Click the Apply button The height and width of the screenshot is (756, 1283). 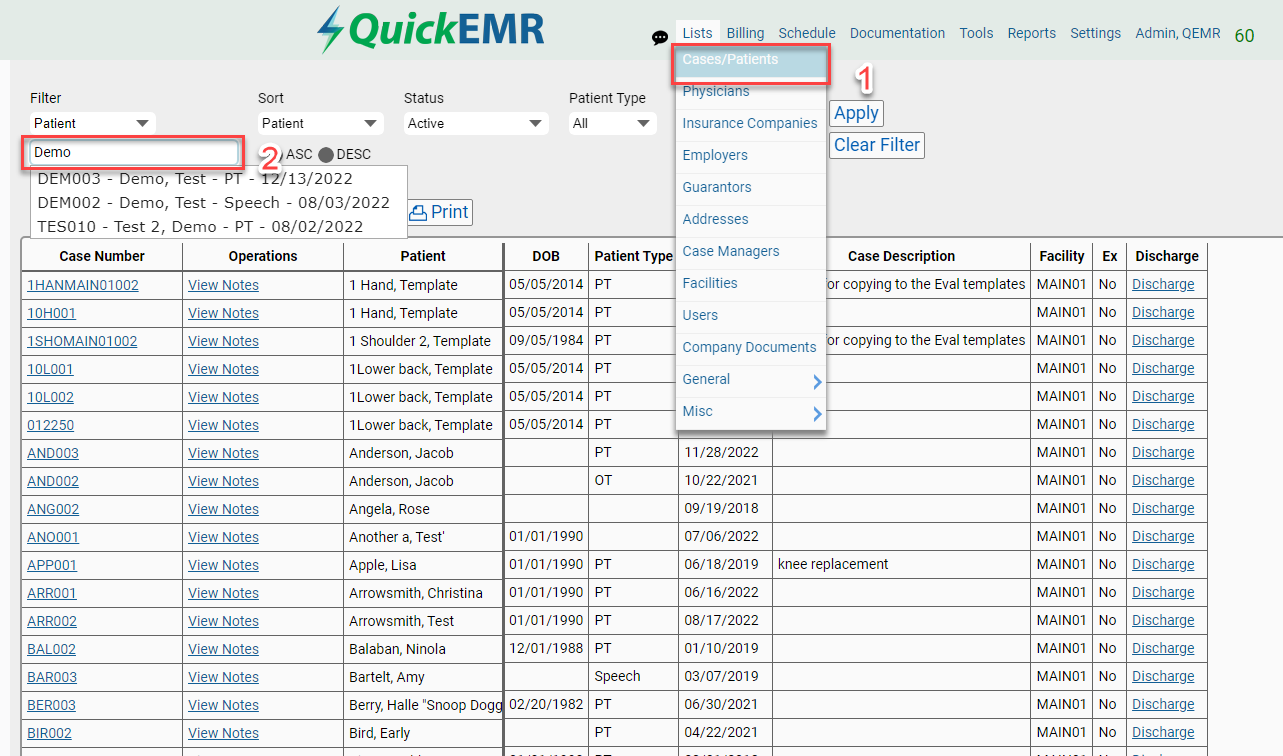856,113
